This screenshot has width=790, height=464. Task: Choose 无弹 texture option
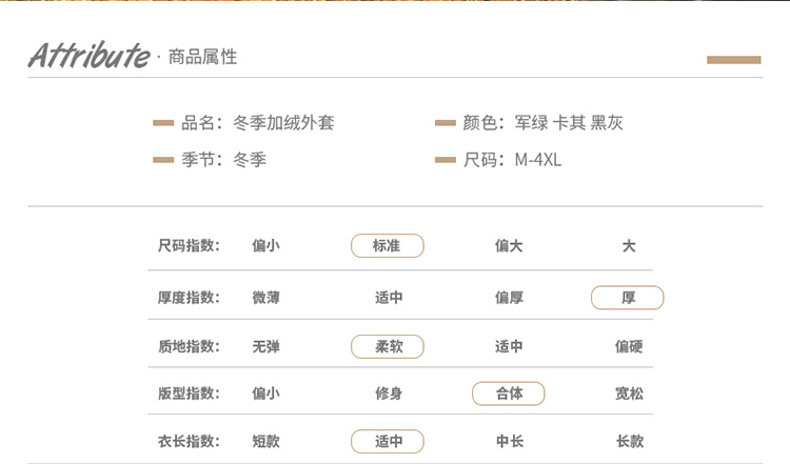pos(266,347)
